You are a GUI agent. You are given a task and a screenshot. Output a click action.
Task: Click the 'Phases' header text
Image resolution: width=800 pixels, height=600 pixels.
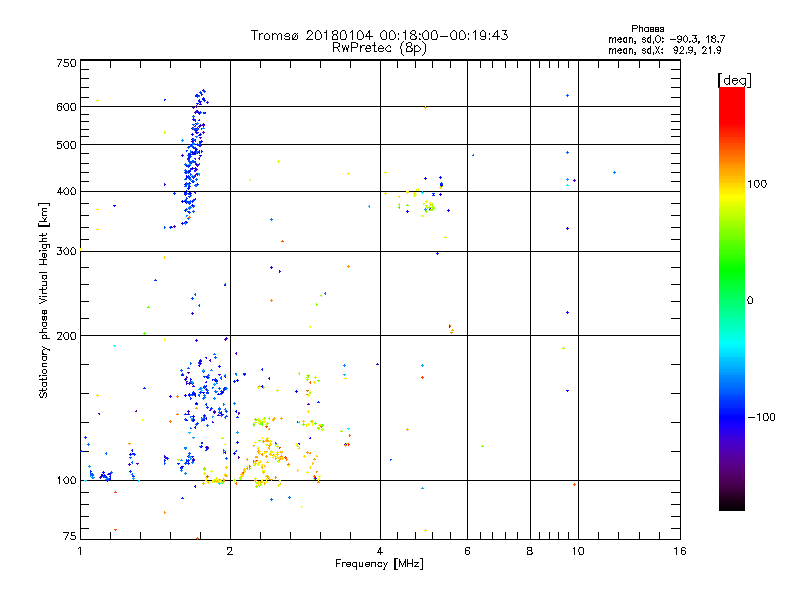(x=647, y=29)
